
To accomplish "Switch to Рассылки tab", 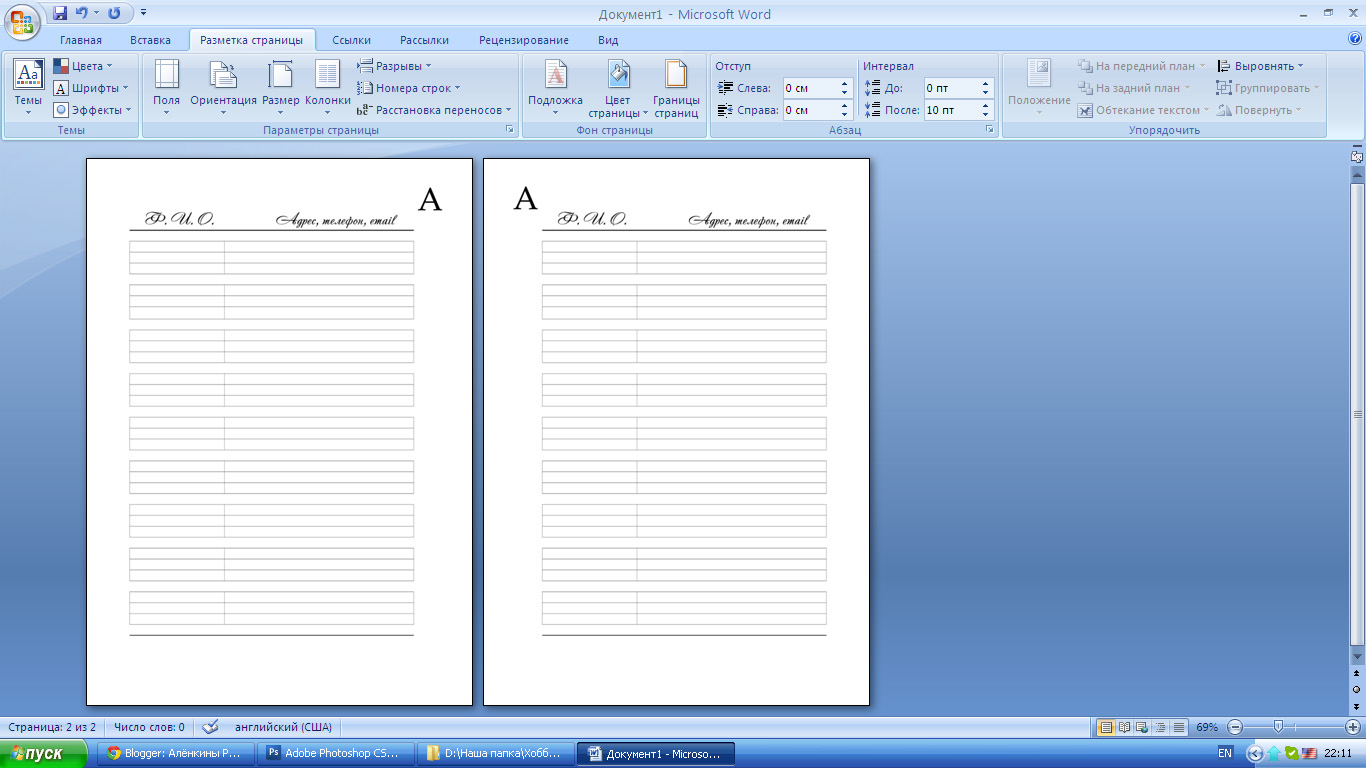I will [x=424, y=40].
